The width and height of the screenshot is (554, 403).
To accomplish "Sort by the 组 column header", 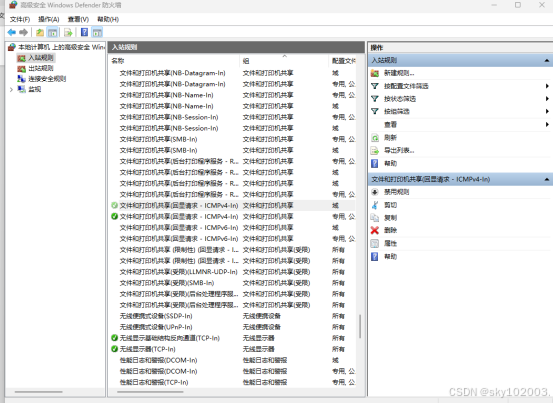I will coord(284,61).
